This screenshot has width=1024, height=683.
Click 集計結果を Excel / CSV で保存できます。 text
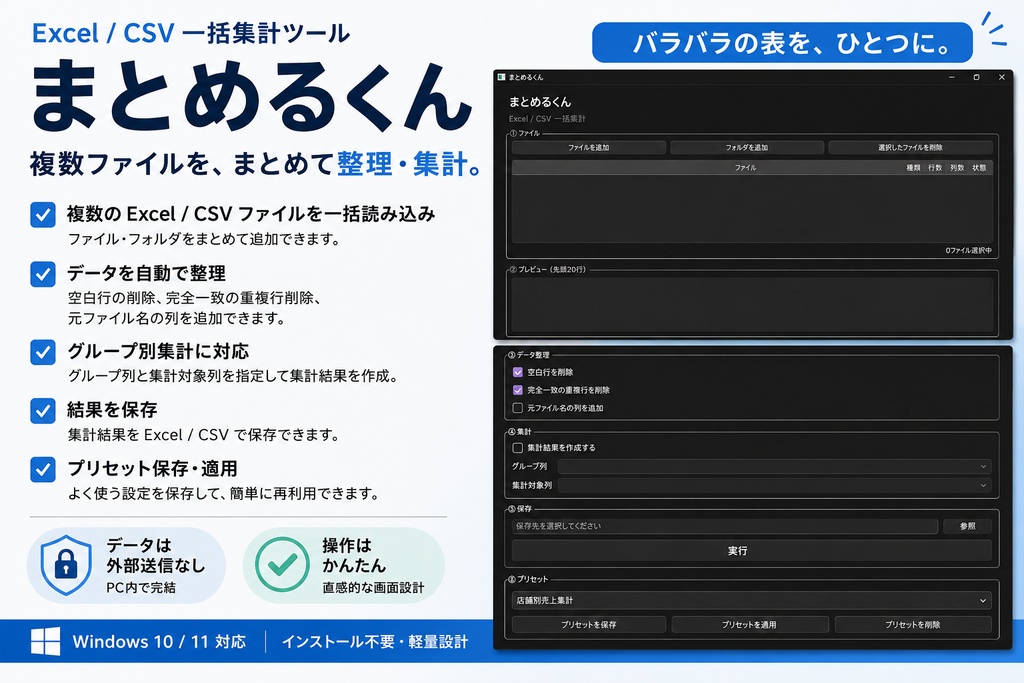(204, 435)
